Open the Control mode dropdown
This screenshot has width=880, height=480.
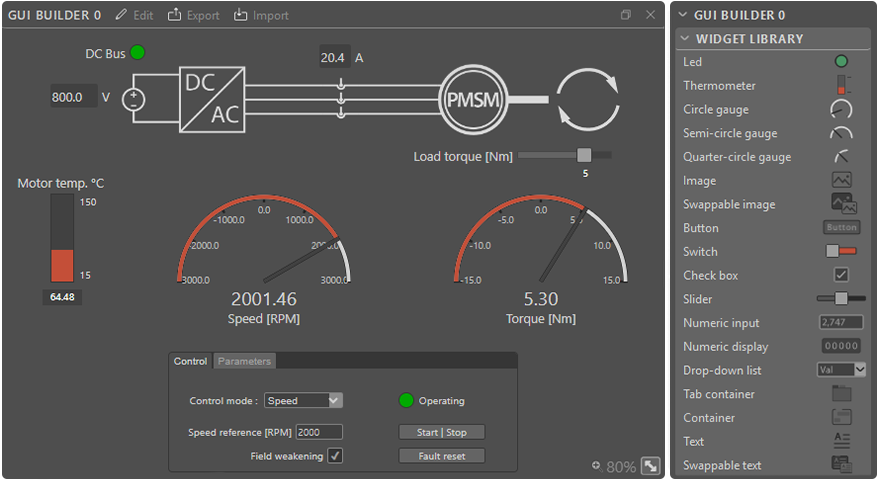[x=304, y=400]
